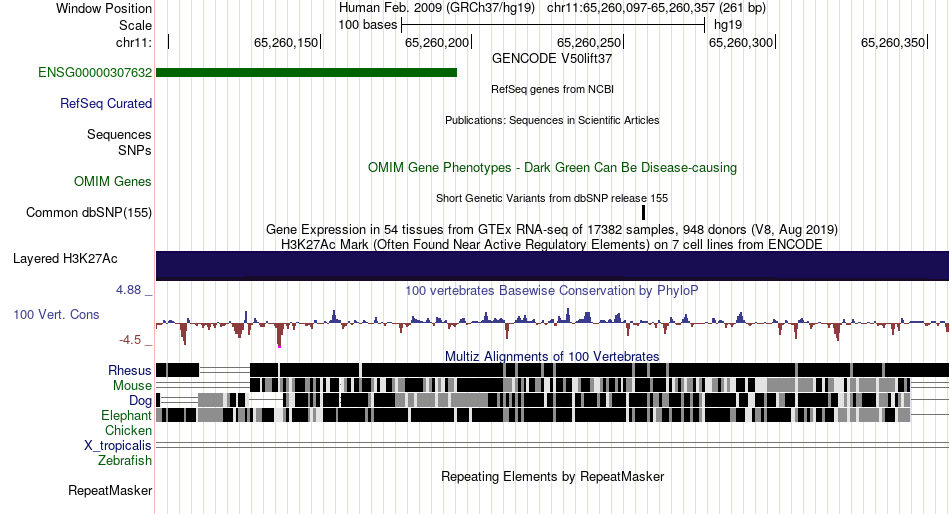
Task: Click the Elephant alignment track row
Action: pyautogui.click(x=553, y=415)
